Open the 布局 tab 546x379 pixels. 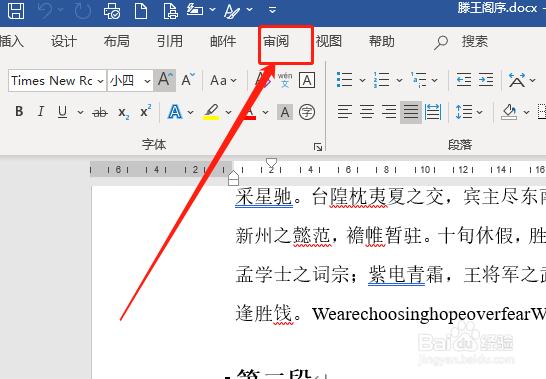pyautogui.click(x=116, y=41)
